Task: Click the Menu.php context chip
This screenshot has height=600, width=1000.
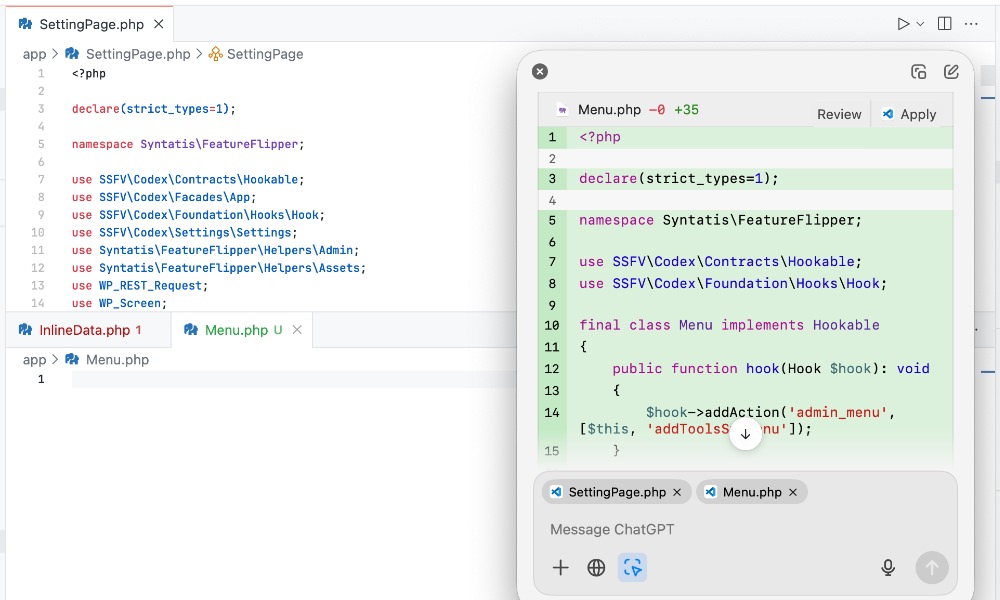Action: click(x=752, y=492)
